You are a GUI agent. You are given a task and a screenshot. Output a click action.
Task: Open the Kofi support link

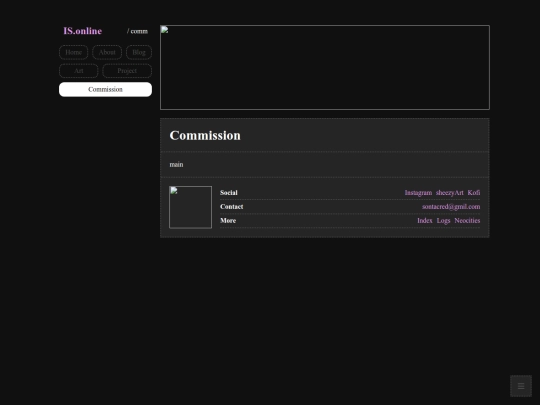(x=474, y=193)
